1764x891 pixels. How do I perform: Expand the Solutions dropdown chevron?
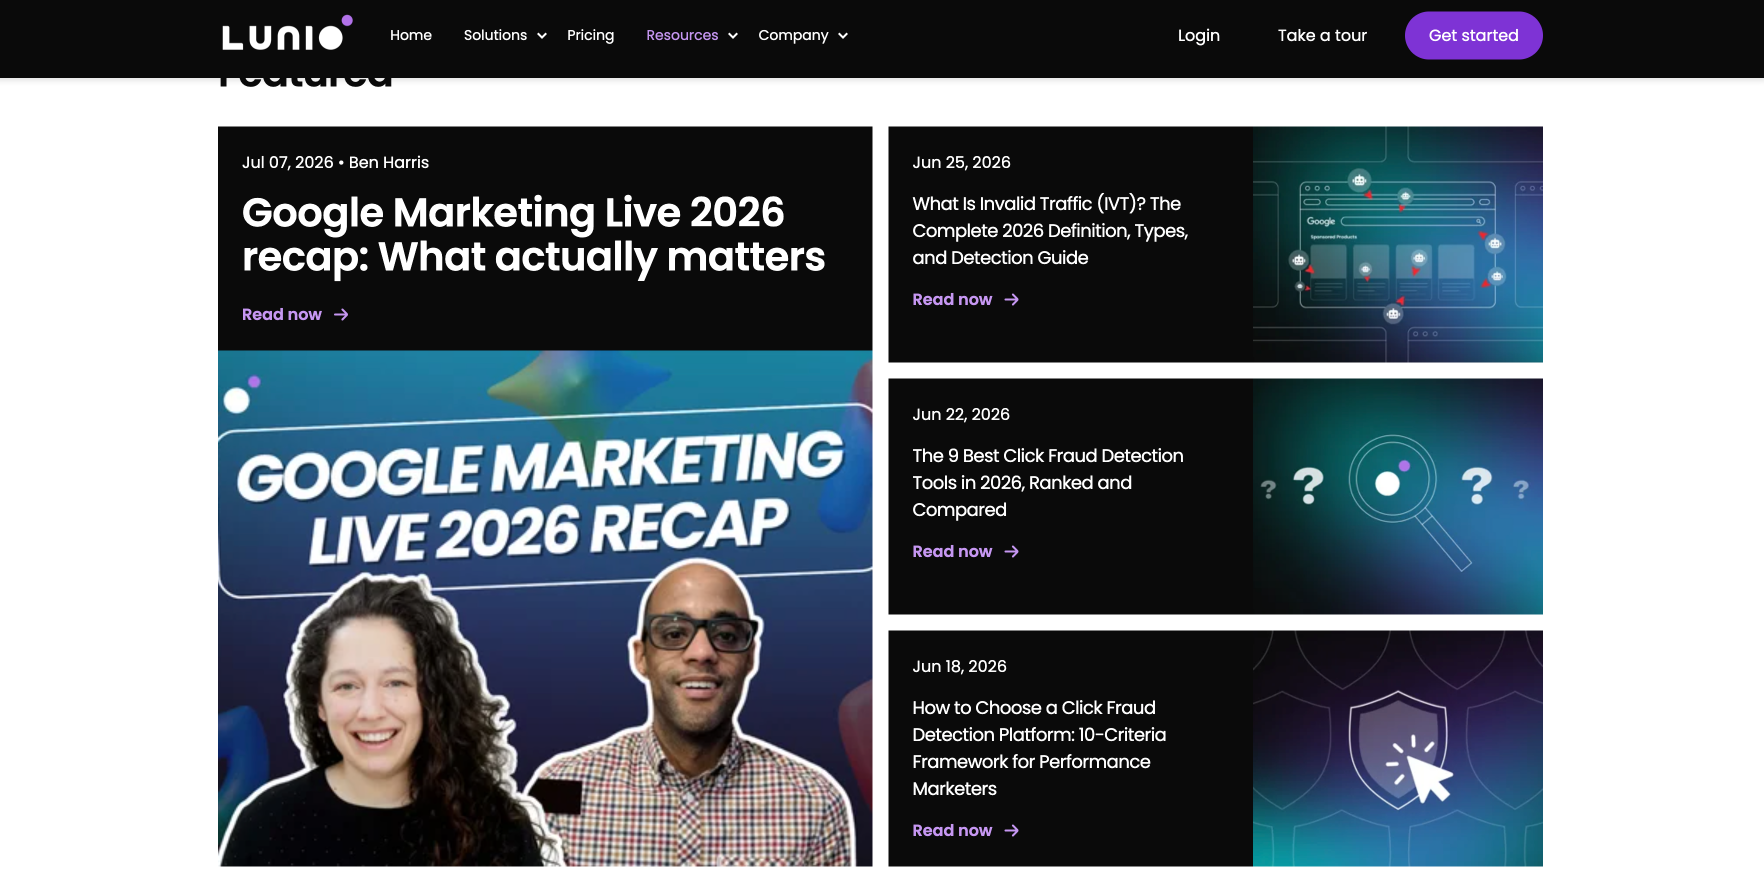click(x=542, y=36)
